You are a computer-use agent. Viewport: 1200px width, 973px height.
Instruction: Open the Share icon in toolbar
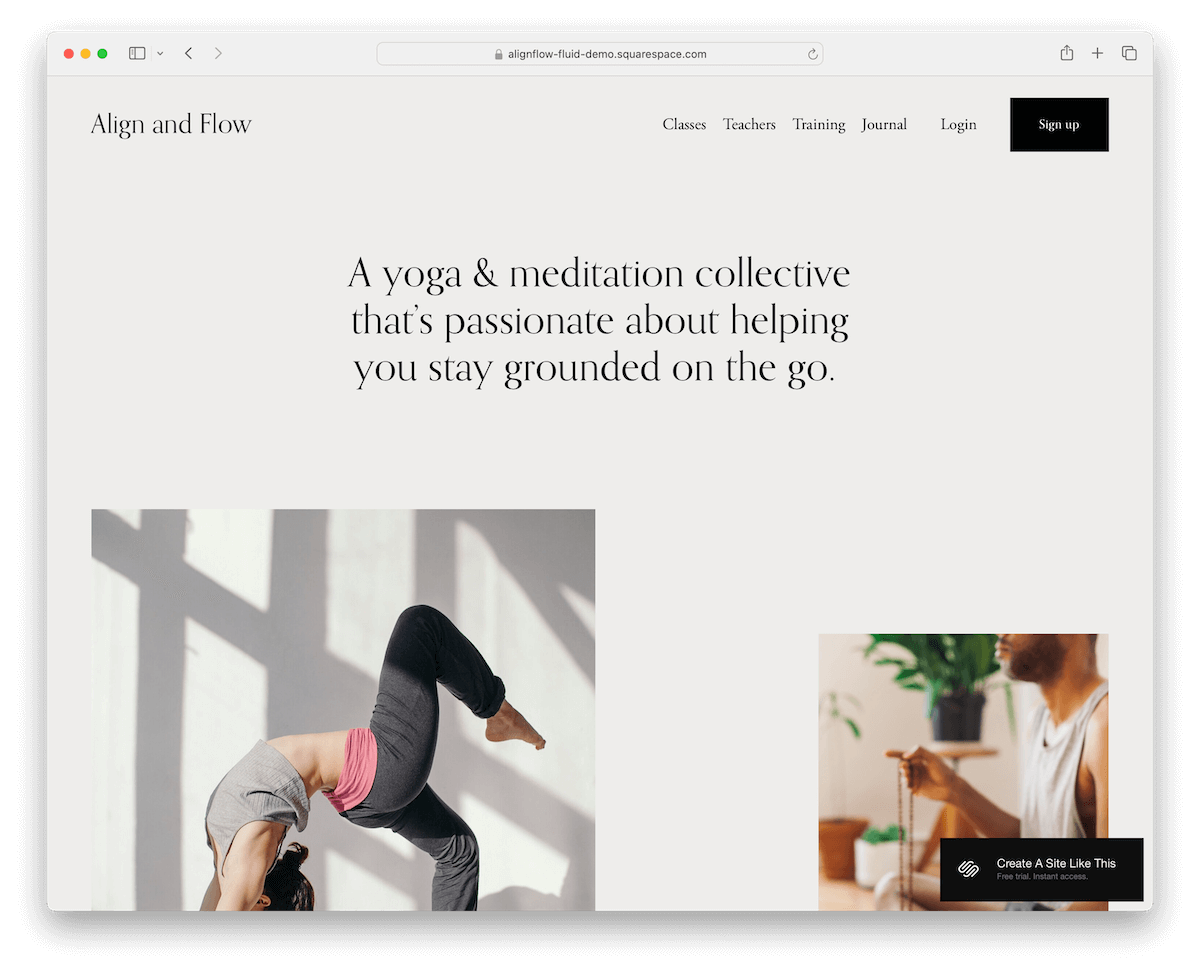pyautogui.click(x=1067, y=53)
